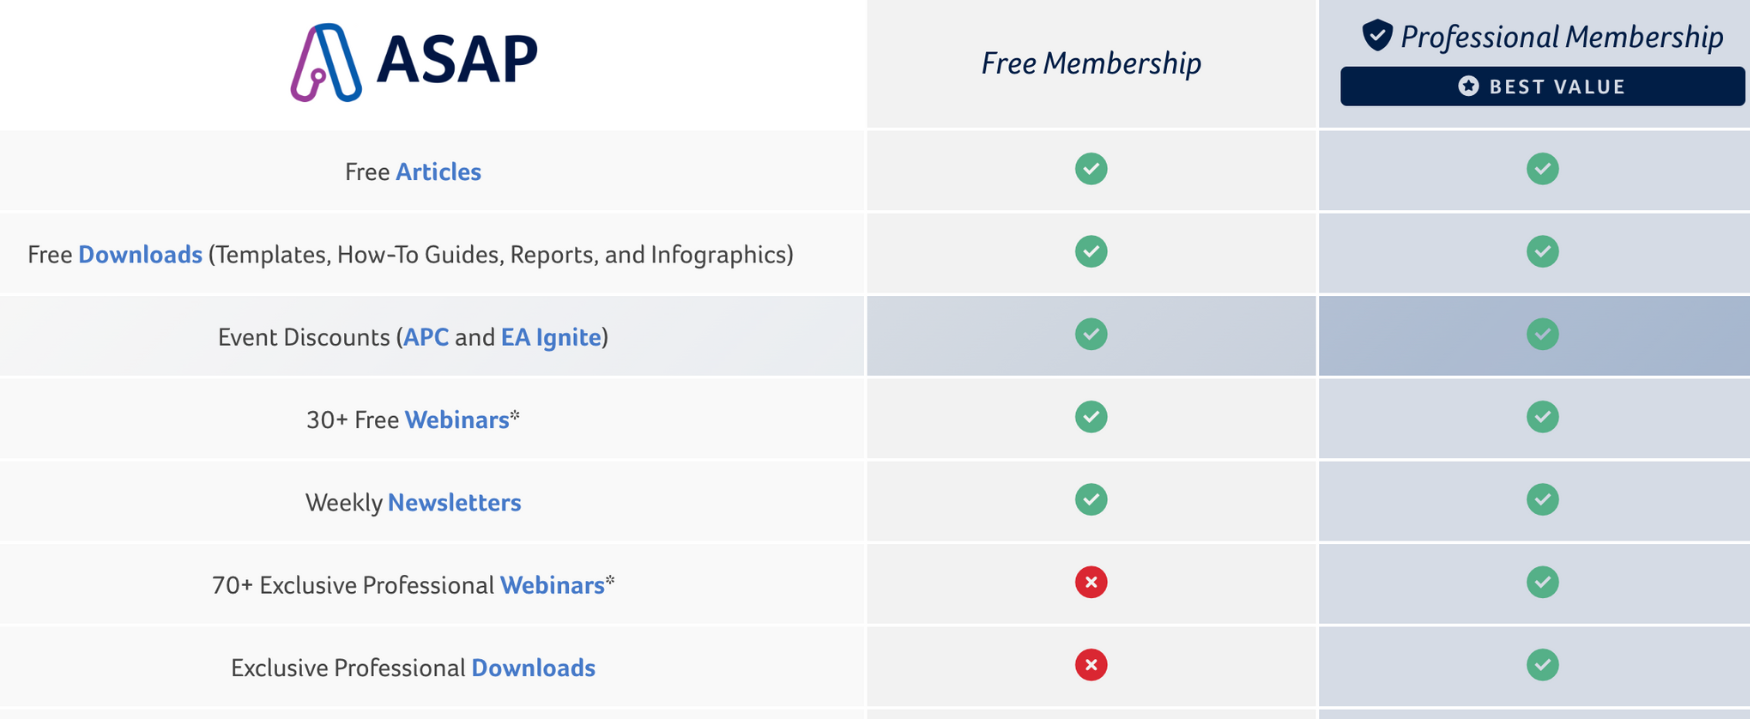Open the Exclusive Professional Webinars link
The width and height of the screenshot is (1750, 719).
(552, 585)
